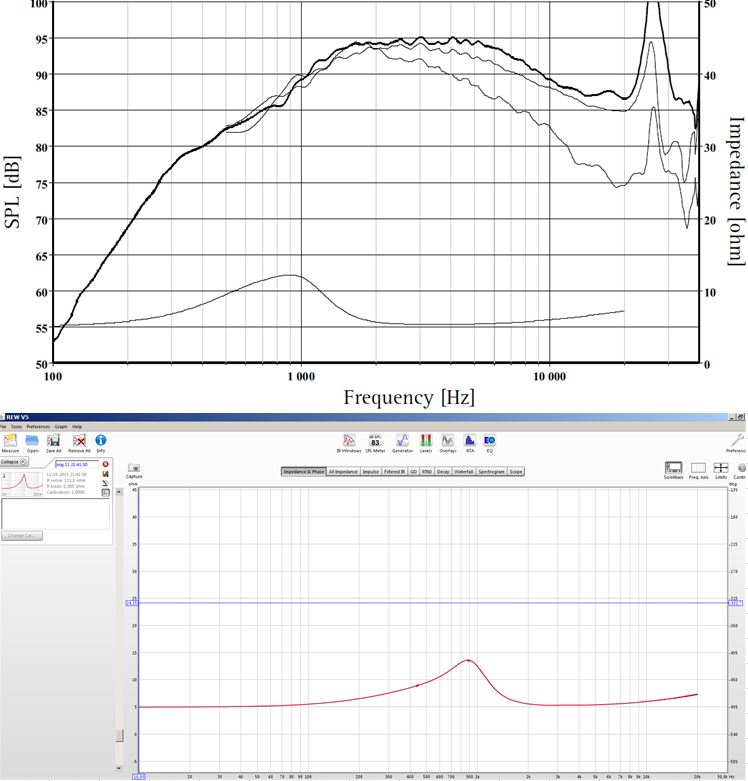
Task: Click the Save All icon
Action: click(x=53, y=441)
